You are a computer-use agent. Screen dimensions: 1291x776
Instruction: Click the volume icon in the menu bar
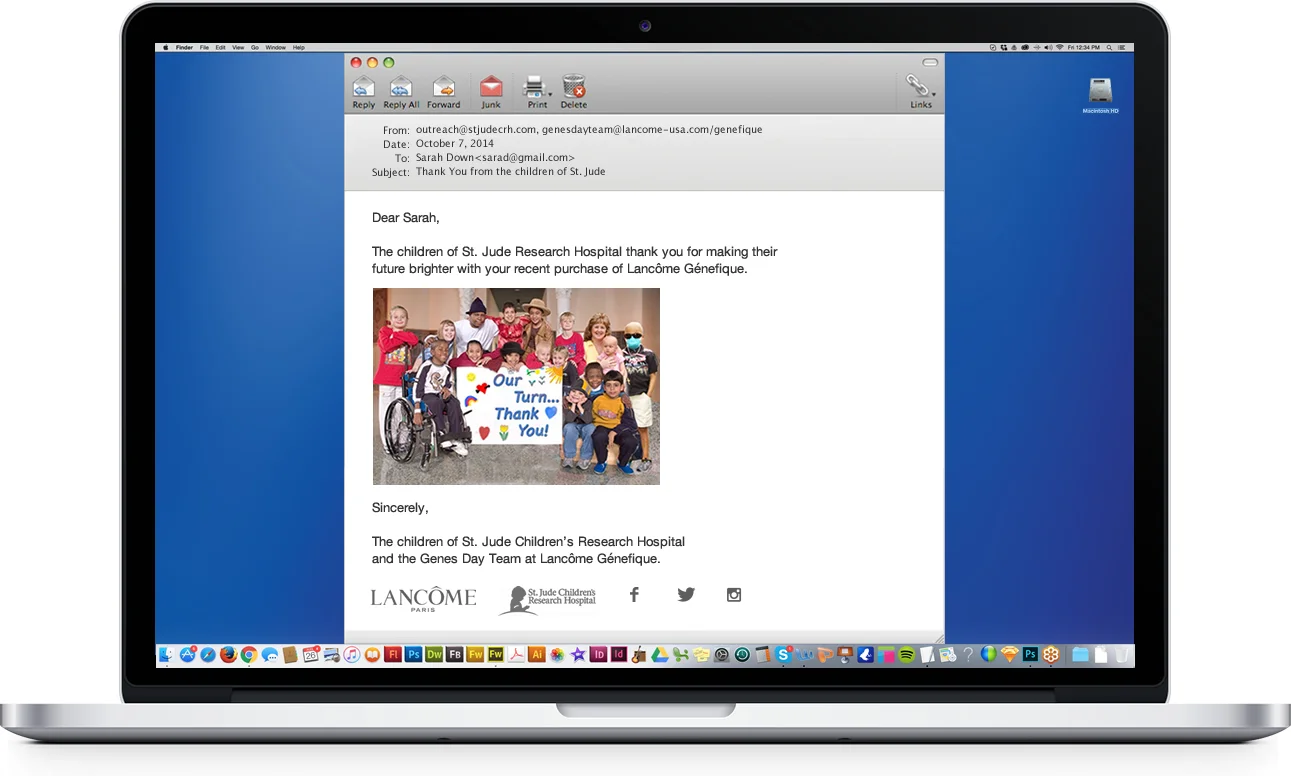click(1048, 47)
